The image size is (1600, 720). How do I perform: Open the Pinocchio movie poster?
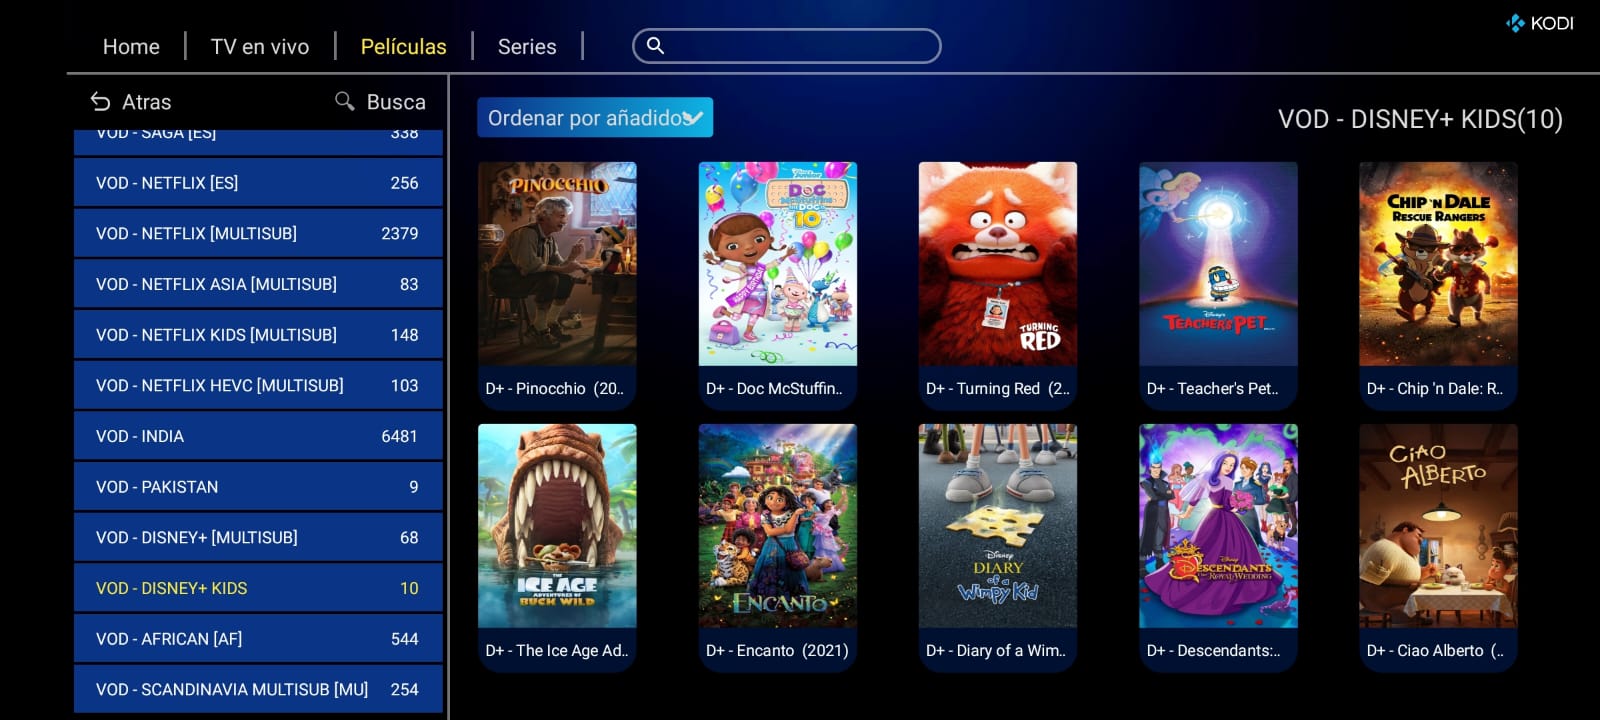[x=557, y=264]
